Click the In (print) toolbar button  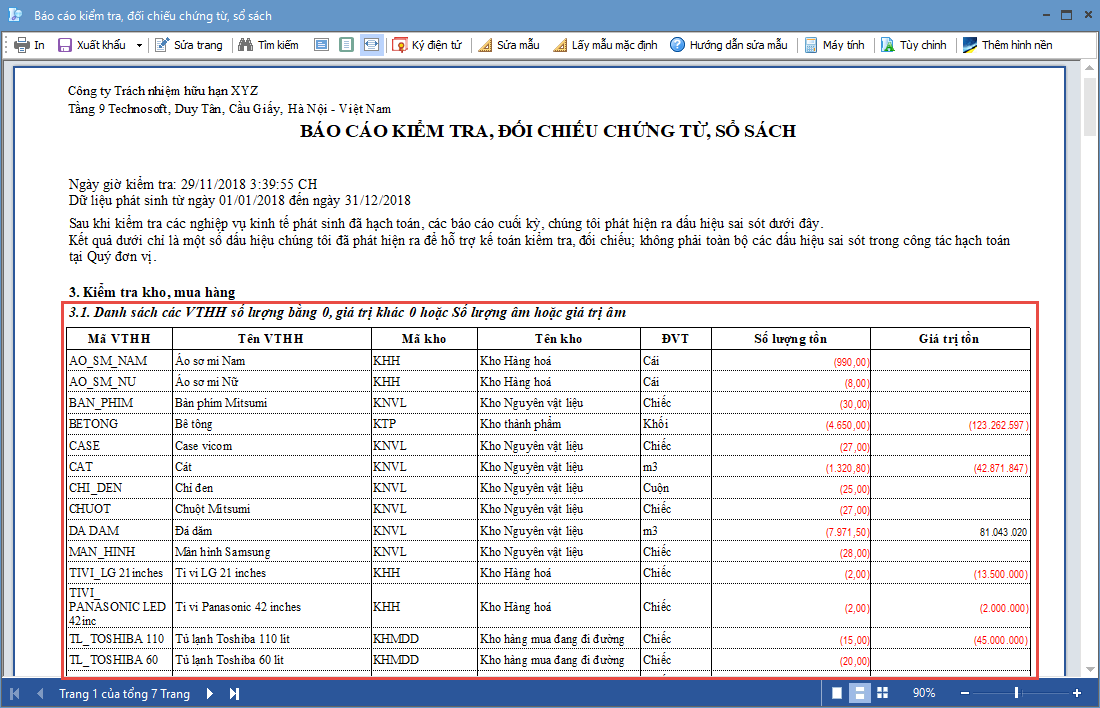point(30,45)
